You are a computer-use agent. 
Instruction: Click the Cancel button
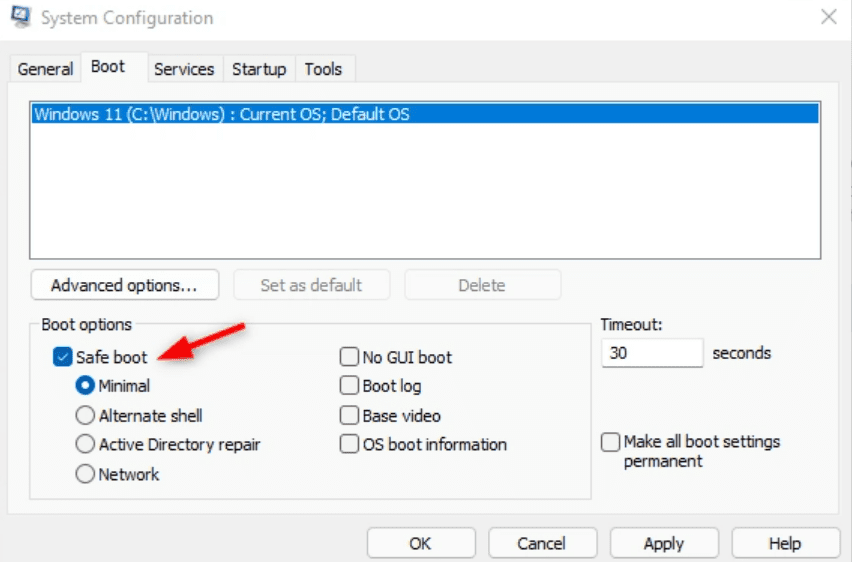pos(542,543)
